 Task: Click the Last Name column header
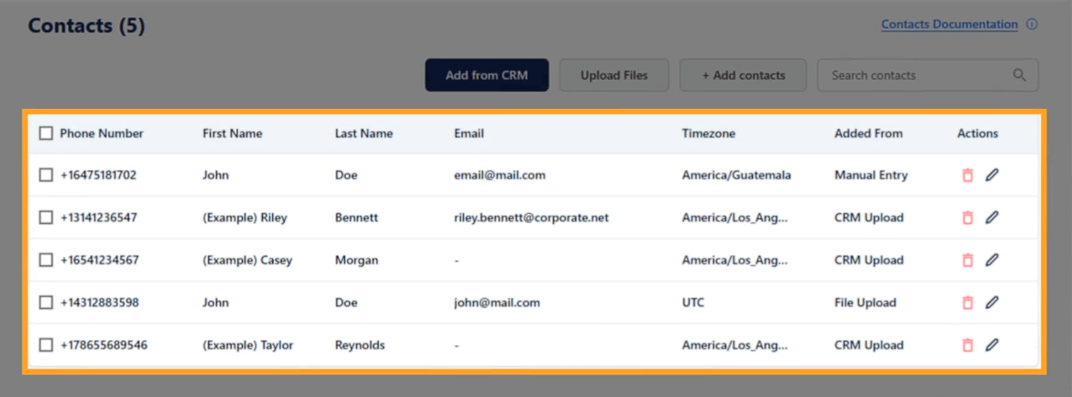[x=364, y=133]
